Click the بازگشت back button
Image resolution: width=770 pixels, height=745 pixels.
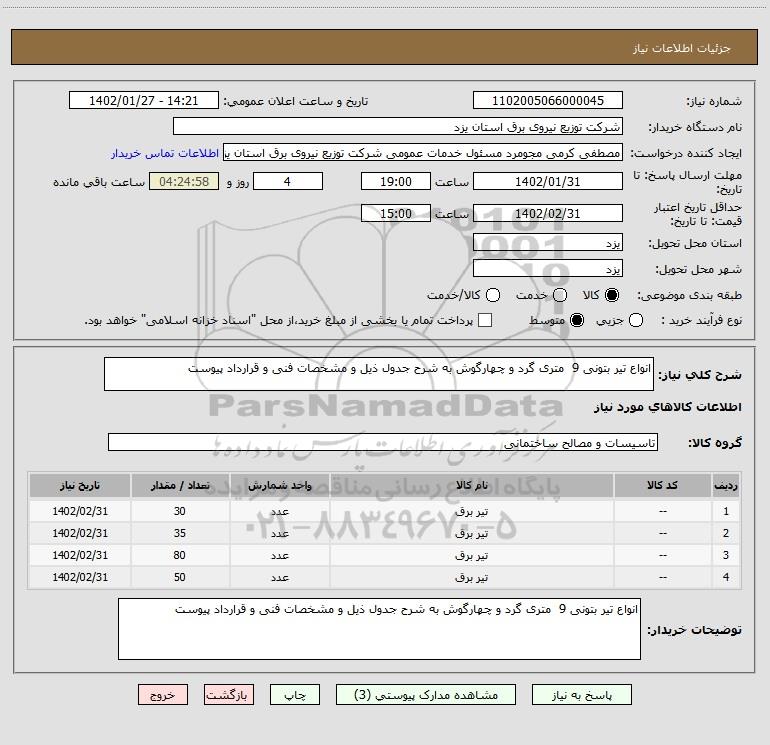click(x=229, y=695)
